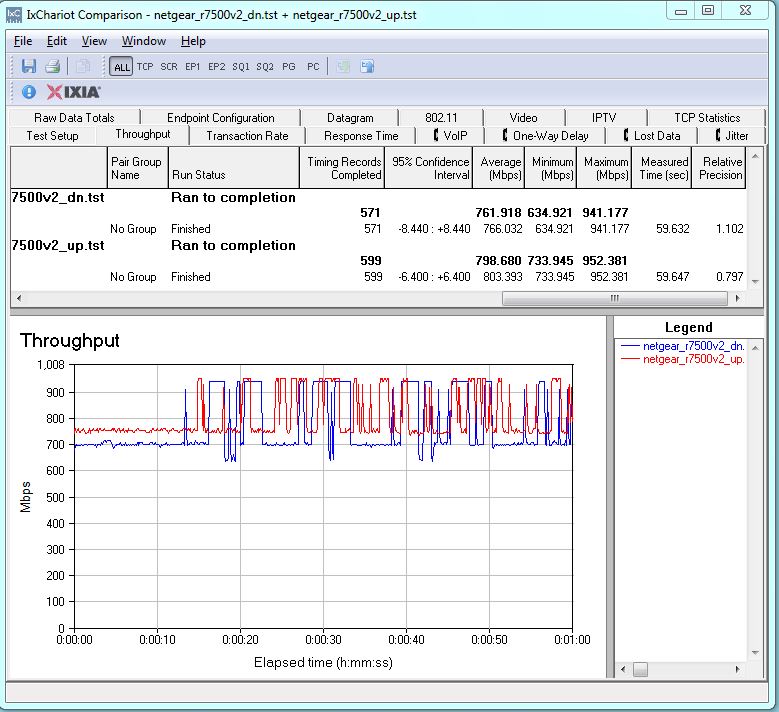Click the table scroll right arrow
This screenshot has height=712, width=779.
(737, 298)
